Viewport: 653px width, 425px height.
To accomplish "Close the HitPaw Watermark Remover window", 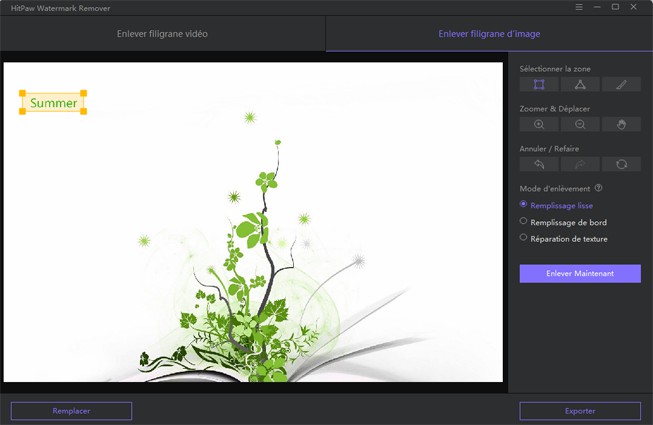I will 633,7.
